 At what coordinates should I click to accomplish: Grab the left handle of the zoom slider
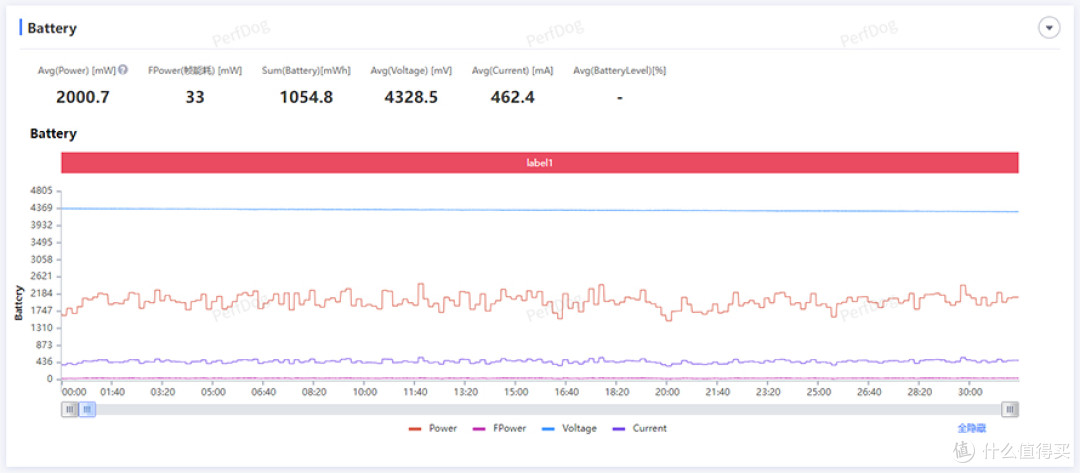[x=69, y=410]
